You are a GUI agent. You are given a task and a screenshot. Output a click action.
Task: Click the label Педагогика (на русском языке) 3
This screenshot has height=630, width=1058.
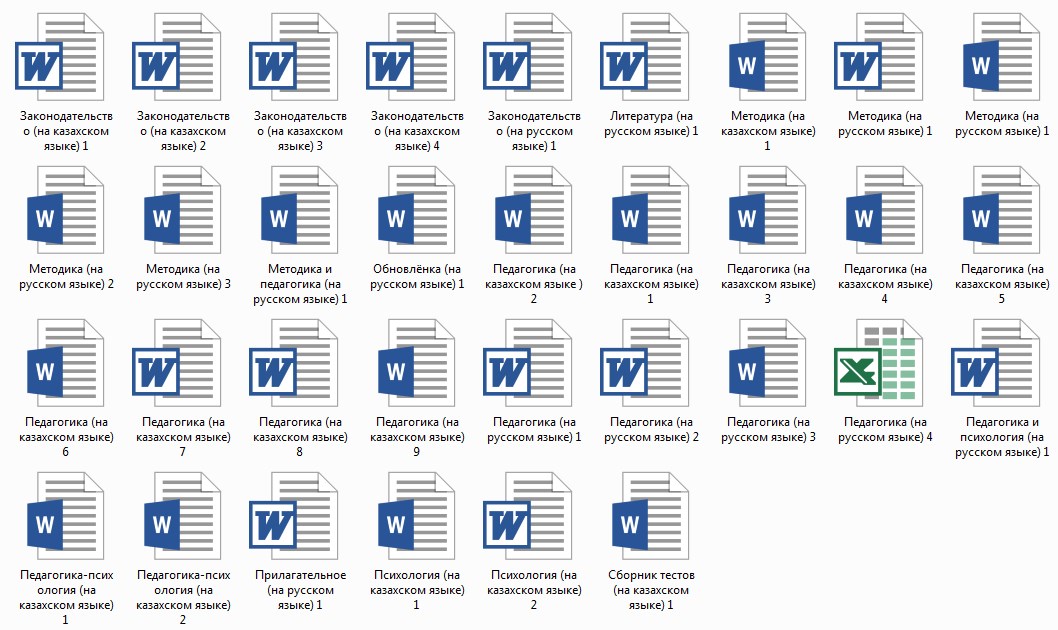[768, 430]
